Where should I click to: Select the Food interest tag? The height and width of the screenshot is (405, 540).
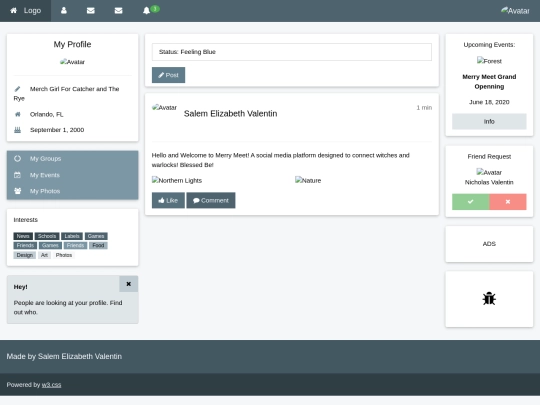tap(98, 245)
